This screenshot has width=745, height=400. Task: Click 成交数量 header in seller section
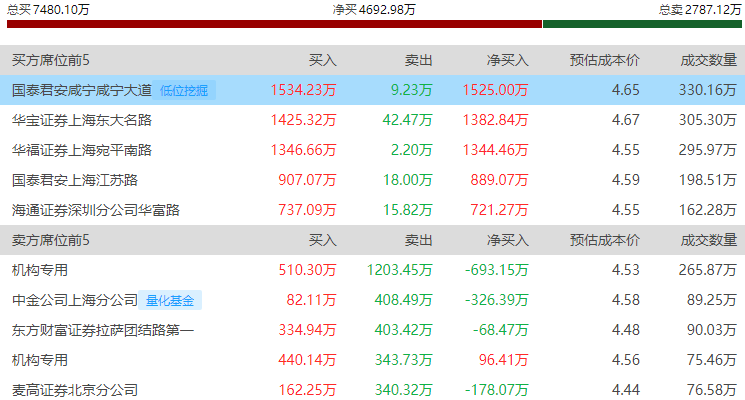[708, 240]
